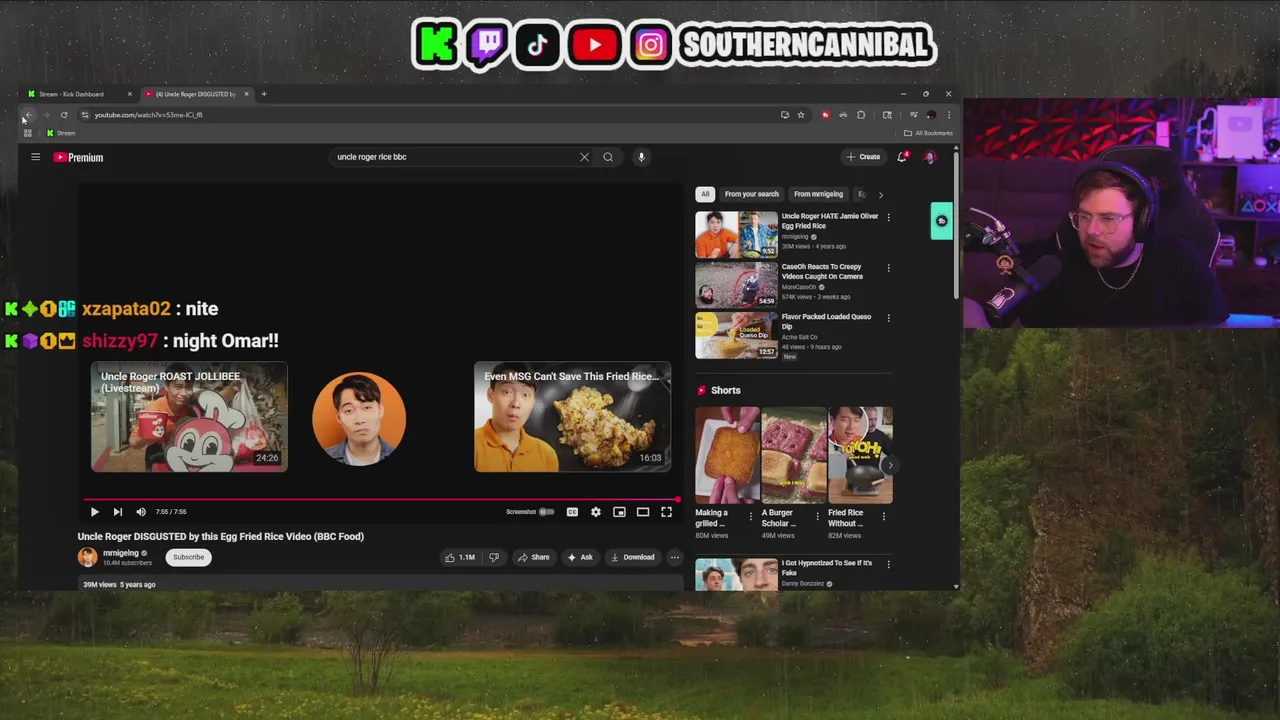Open options for Fried Rice Without short

pyautogui.click(x=884, y=517)
